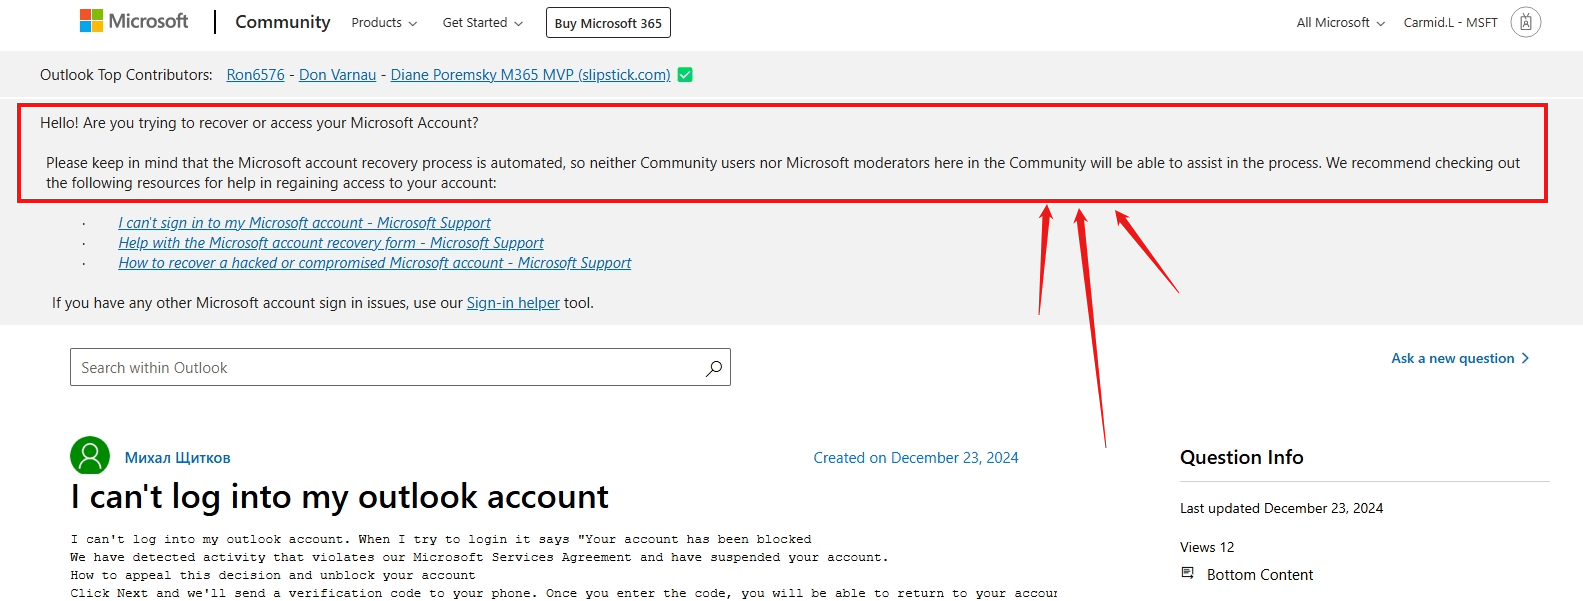Image resolution: width=1583 pixels, height=601 pixels.
Task: Click the Bottom Content icon
Action: click(x=1188, y=574)
